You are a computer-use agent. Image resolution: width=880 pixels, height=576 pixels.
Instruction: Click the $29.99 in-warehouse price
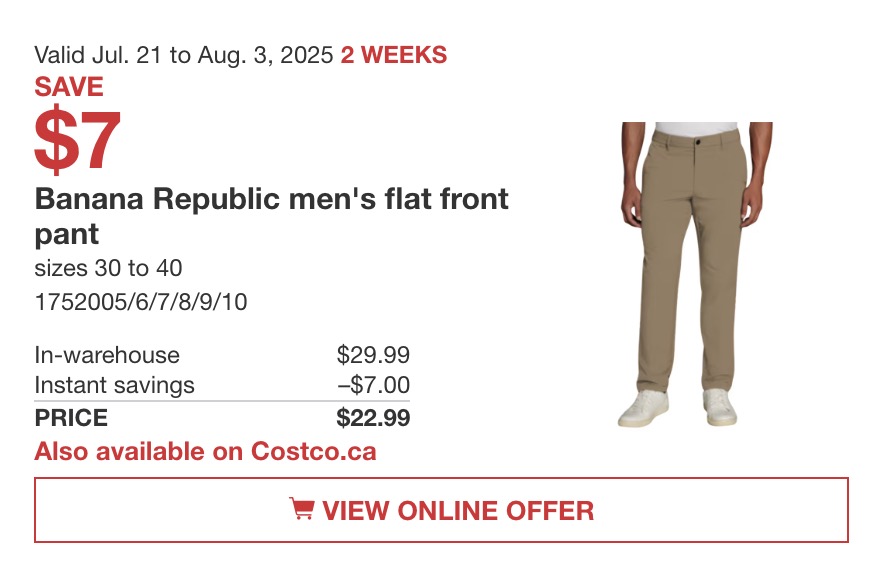[373, 355]
